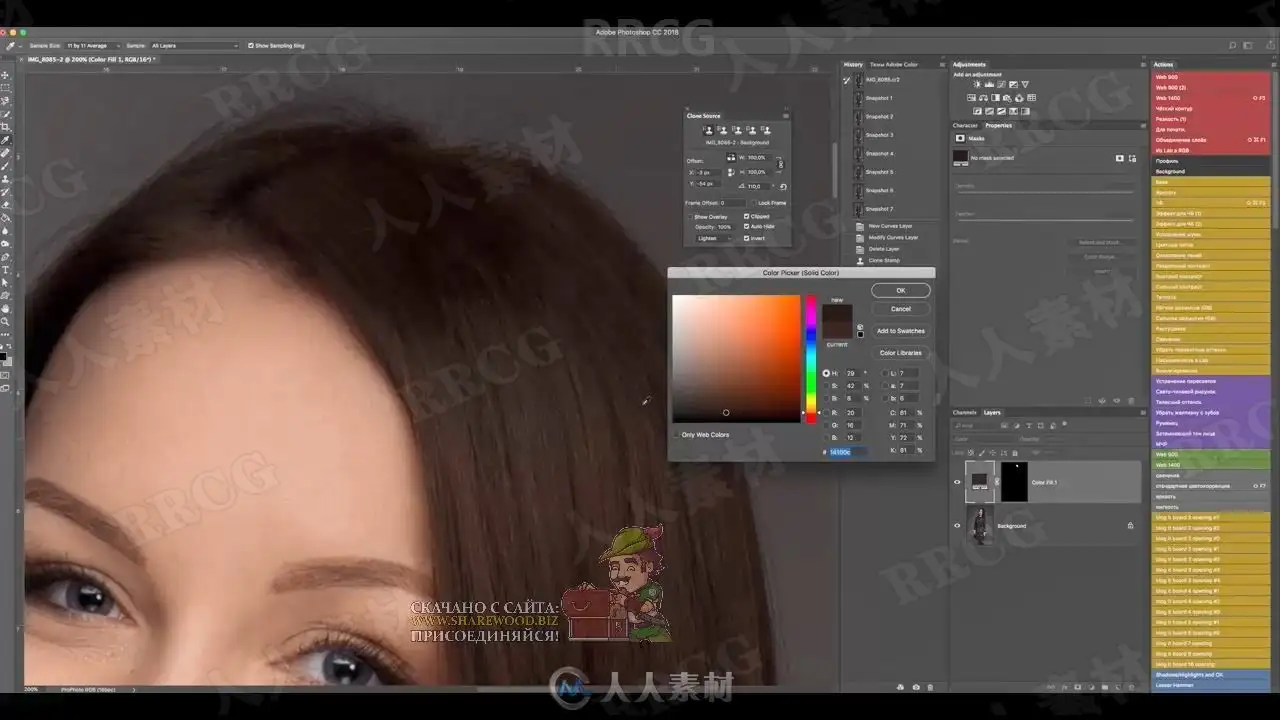The width and height of the screenshot is (1280, 720).
Task: Open the Lighten blend mode dropdown
Action: tap(714, 238)
